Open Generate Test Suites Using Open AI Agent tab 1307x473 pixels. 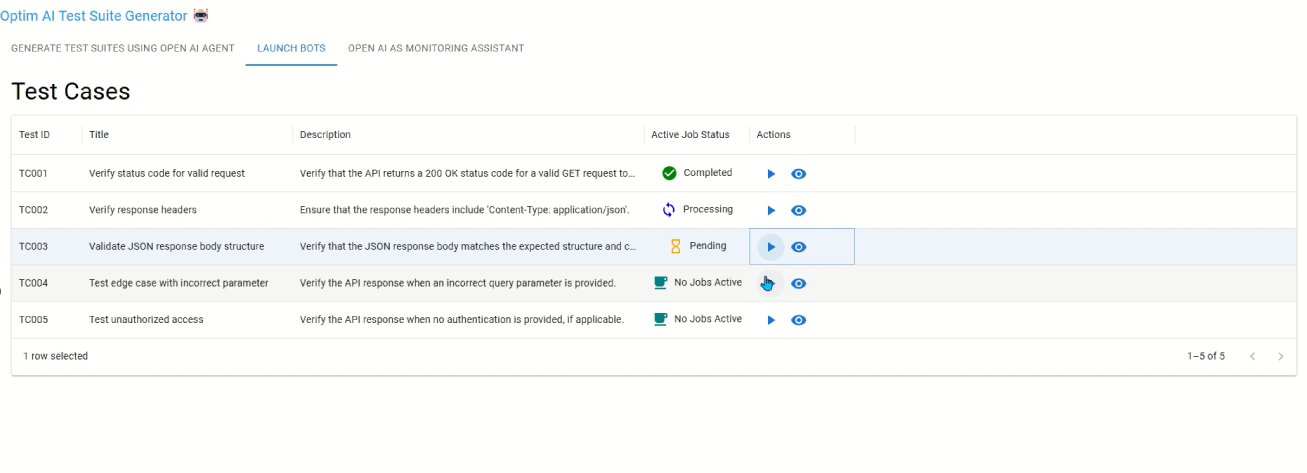pos(123,48)
